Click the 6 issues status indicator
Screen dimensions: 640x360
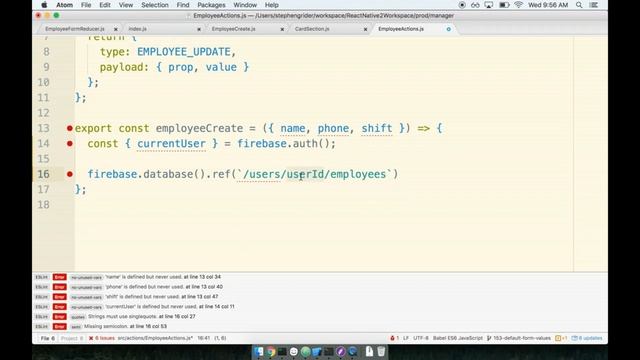click(x=102, y=338)
